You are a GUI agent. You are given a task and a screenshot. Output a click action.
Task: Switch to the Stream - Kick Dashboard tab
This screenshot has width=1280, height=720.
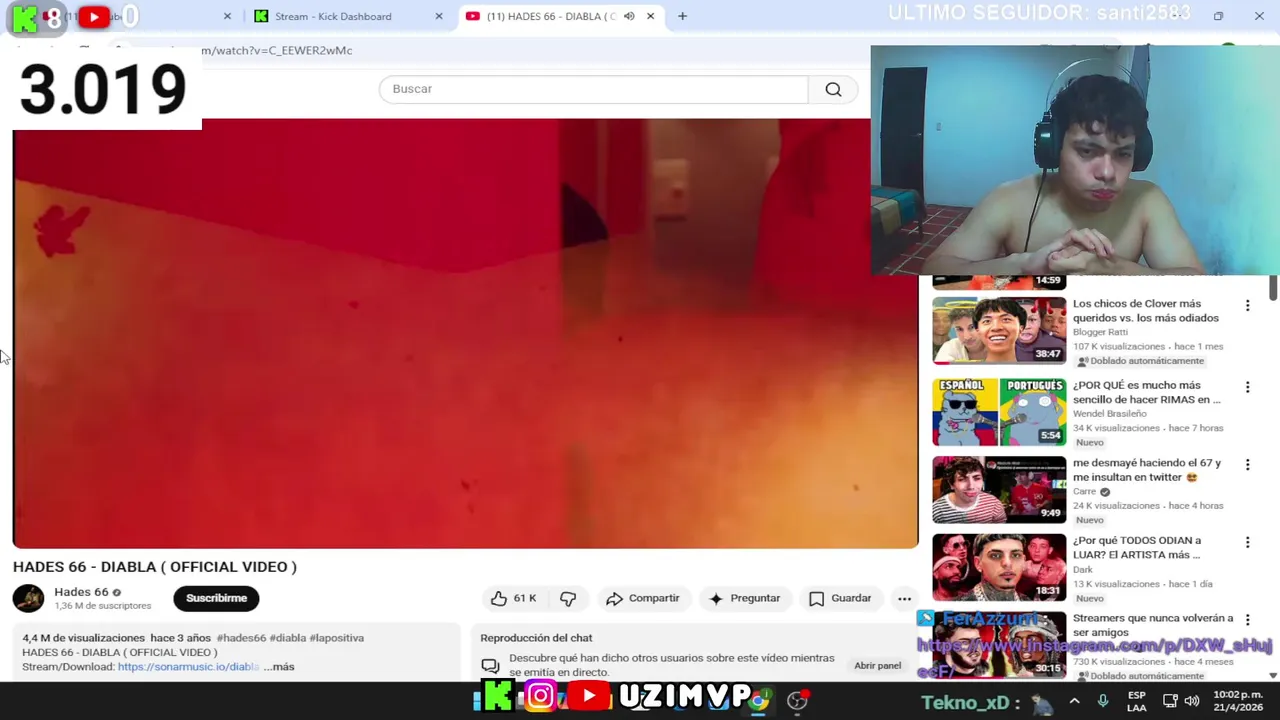click(x=333, y=16)
